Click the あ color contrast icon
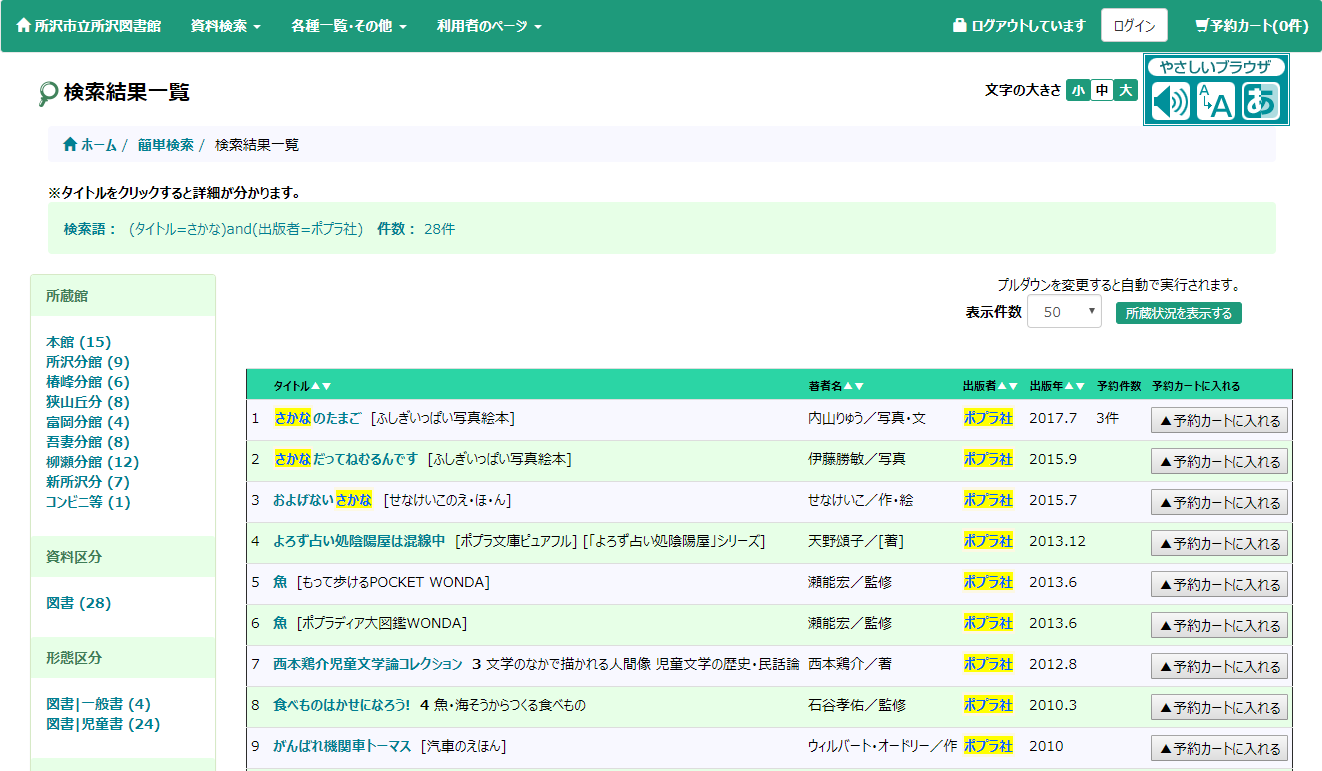Viewport: 1322px width, 771px height. pyautogui.click(x=1260, y=101)
